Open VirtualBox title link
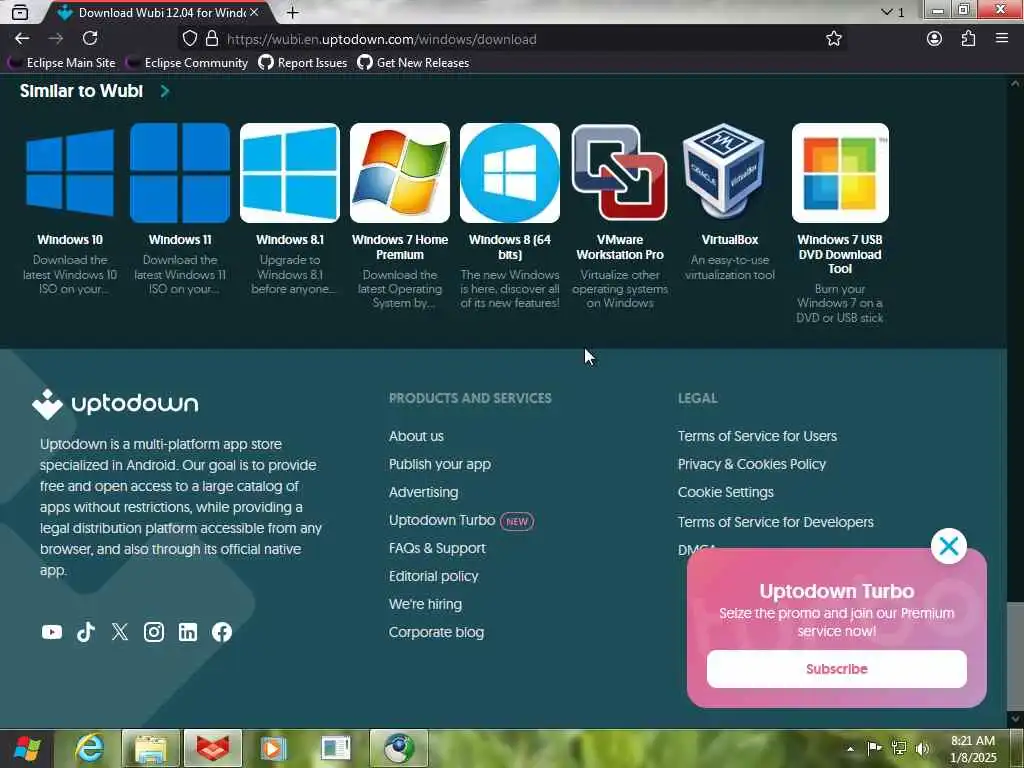Viewport: 1024px width, 768px height. [729, 240]
